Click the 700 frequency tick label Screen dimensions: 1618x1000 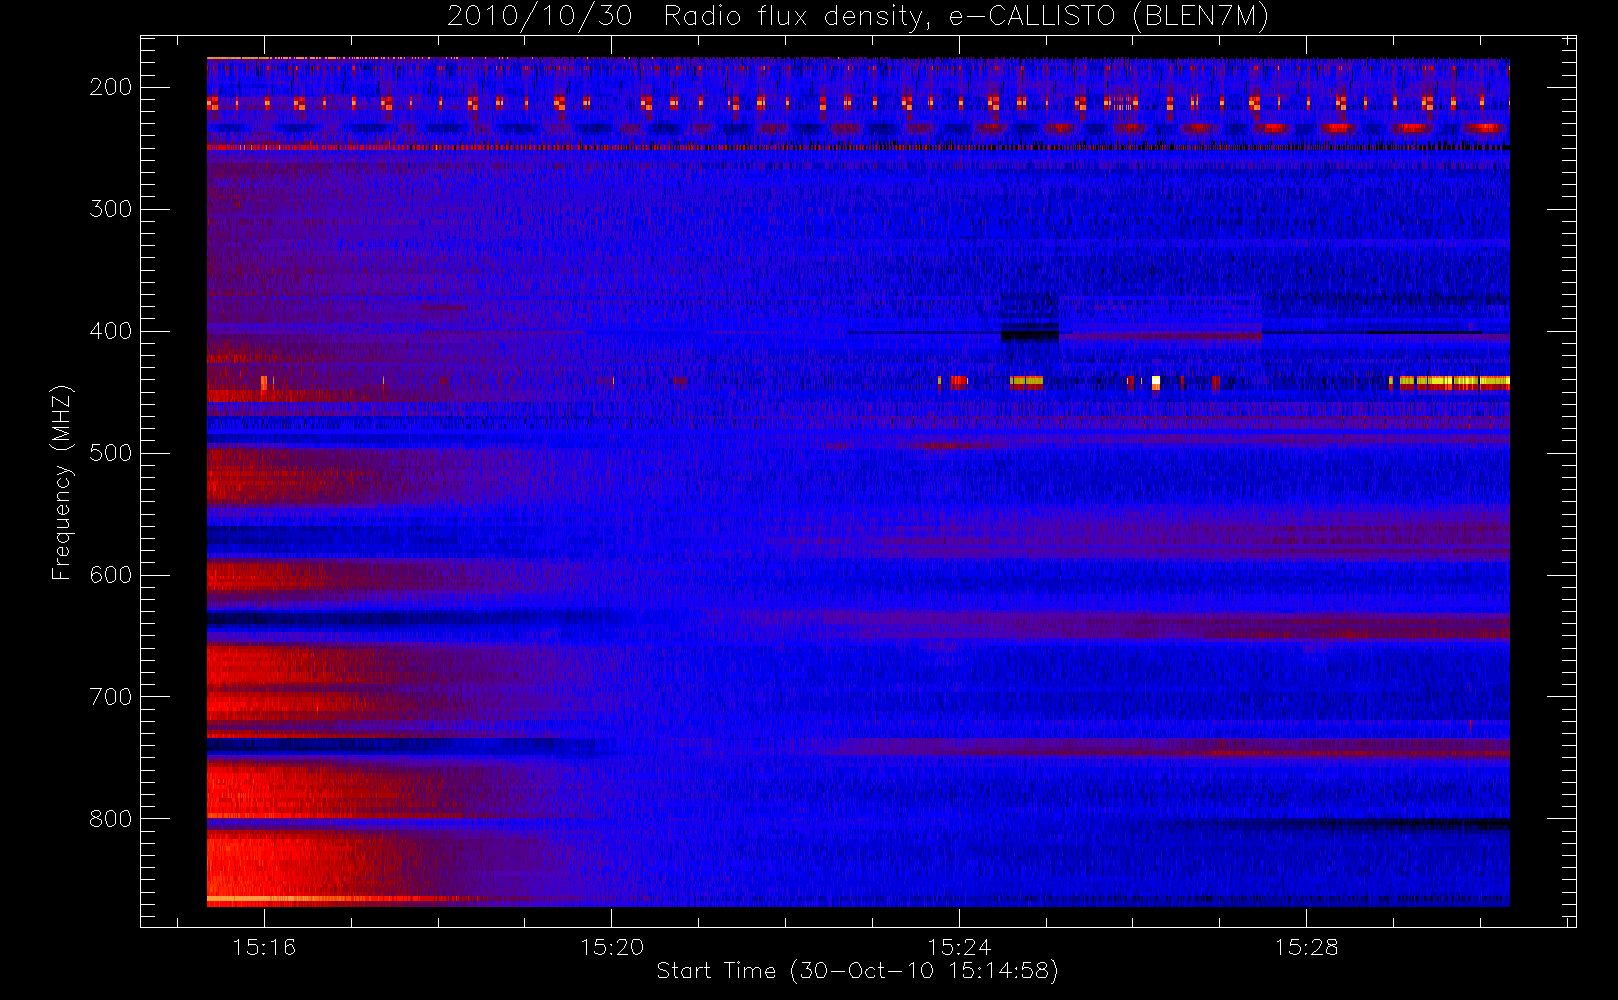click(x=111, y=697)
